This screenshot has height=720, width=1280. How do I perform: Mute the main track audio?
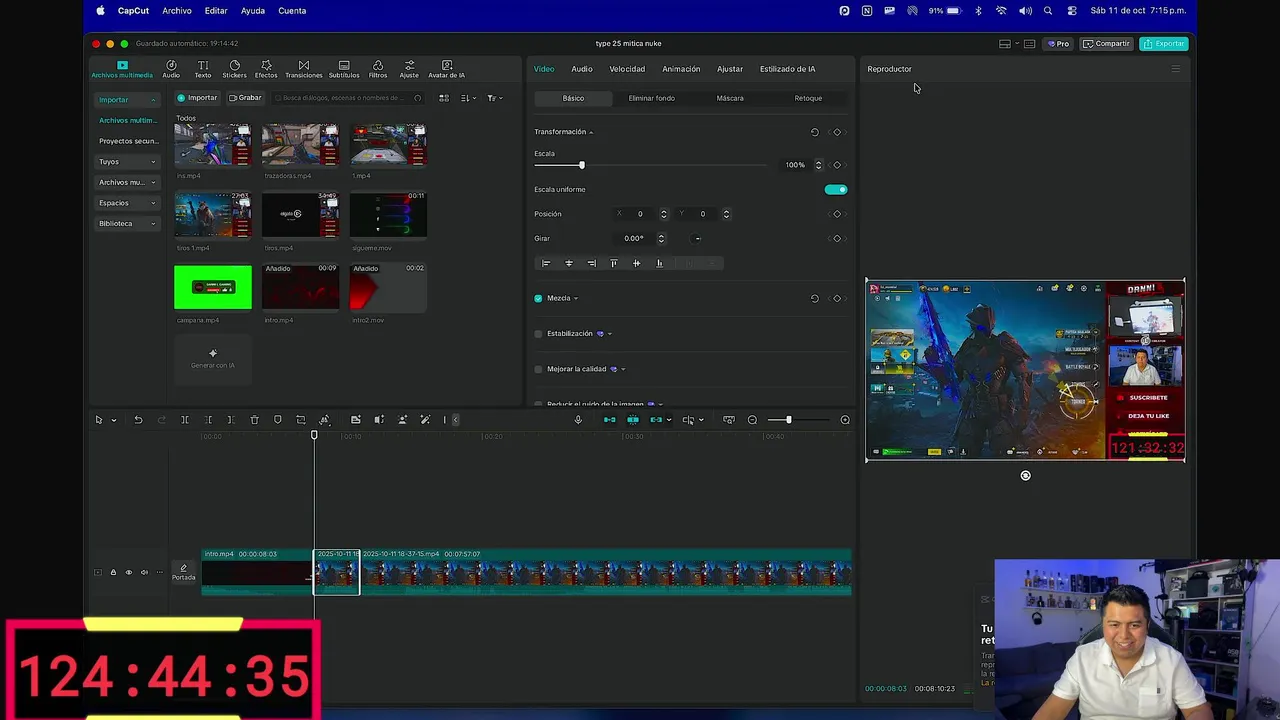[144, 572]
